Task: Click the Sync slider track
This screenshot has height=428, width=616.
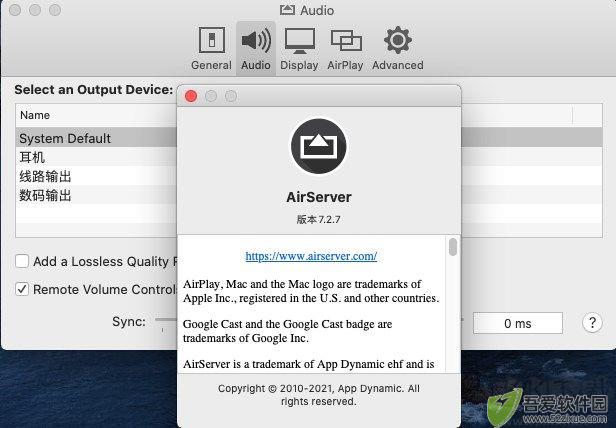Action: tap(166, 320)
